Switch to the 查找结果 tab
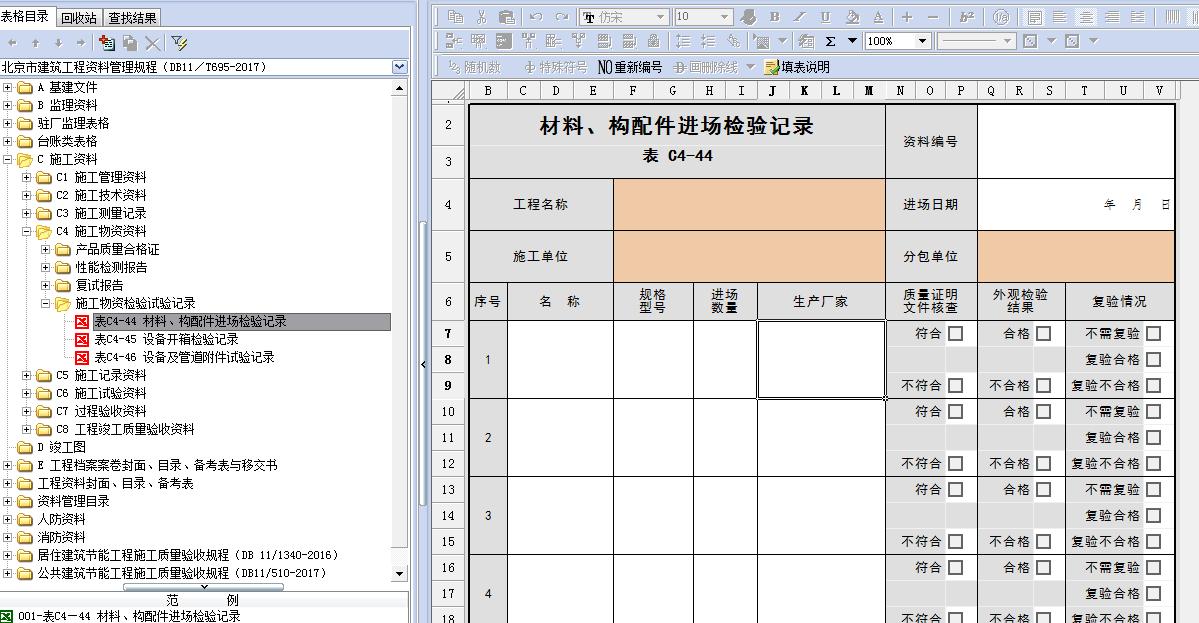Image resolution: width=1199 pixels, height=623 pixels. 132,17
